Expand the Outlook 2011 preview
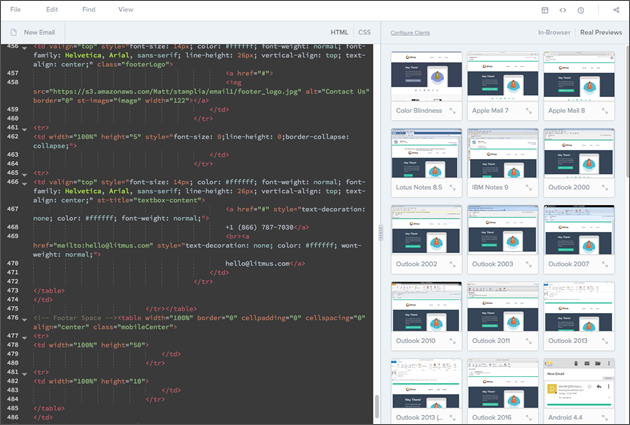Image resolution: width=630 pixels, height=425 pixels. coord(529,341)
